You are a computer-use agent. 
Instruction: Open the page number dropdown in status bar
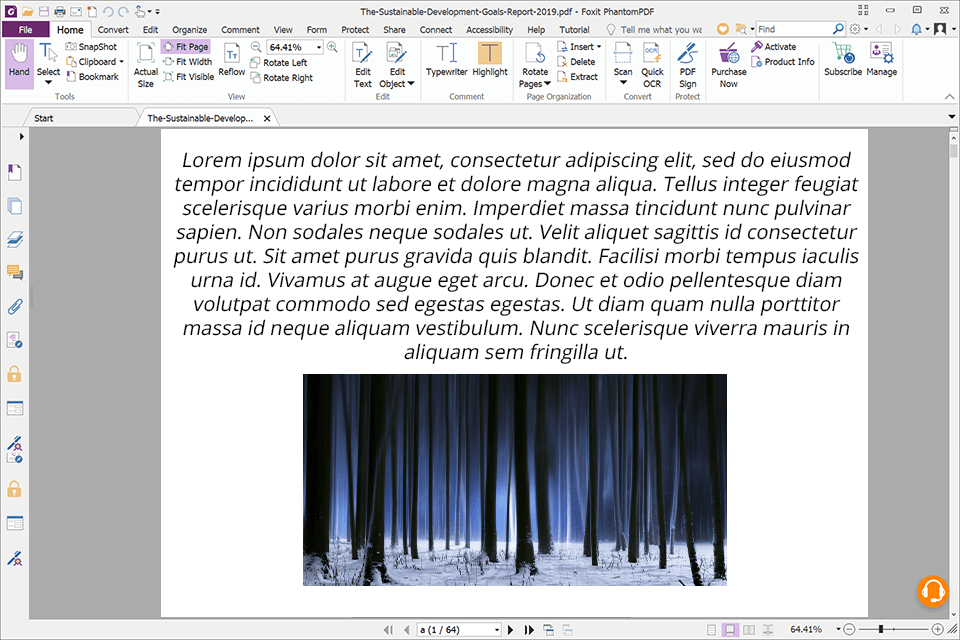click(497, 630)
